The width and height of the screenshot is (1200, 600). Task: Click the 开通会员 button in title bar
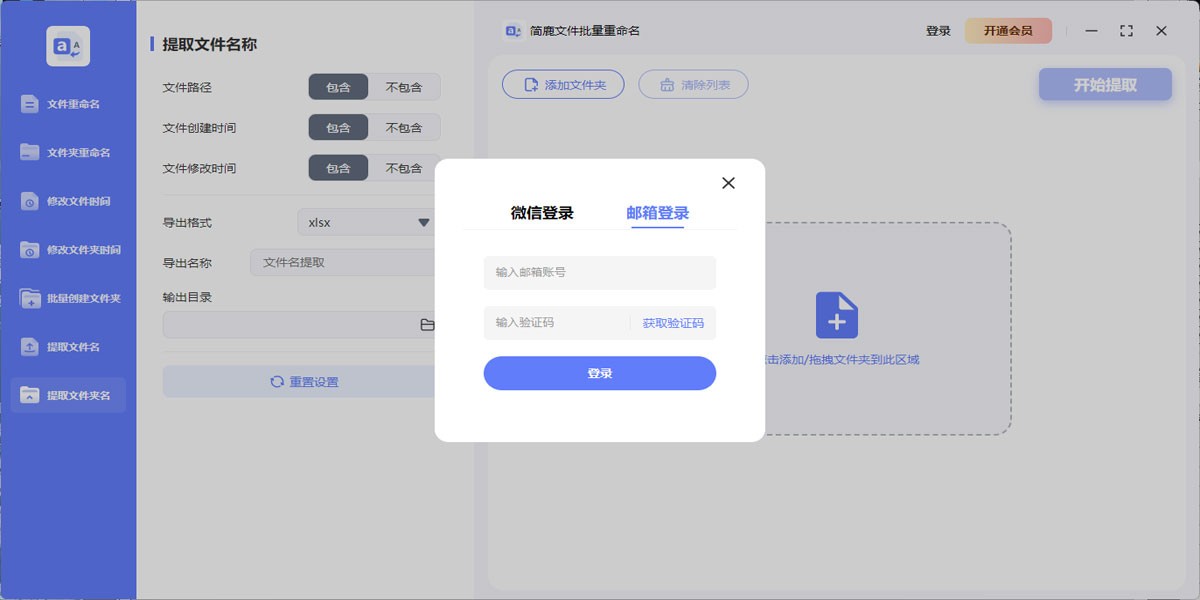(x=1007, y=31)
